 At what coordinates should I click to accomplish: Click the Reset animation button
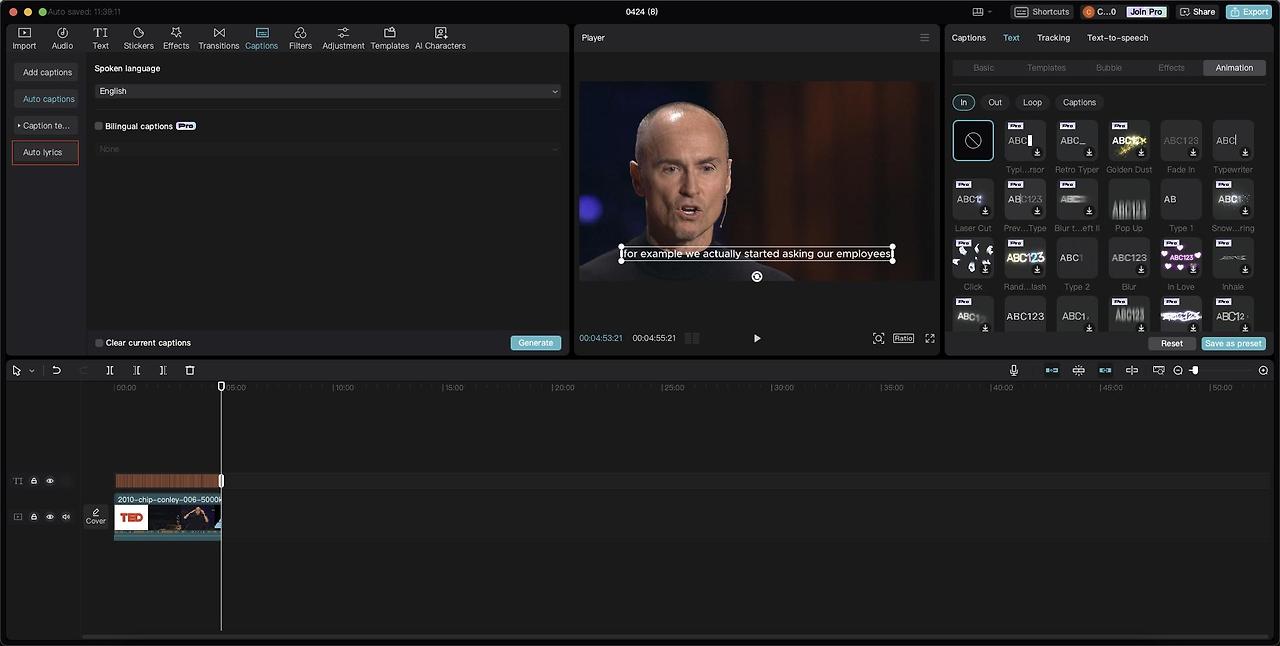click(x=1172, y=343)
